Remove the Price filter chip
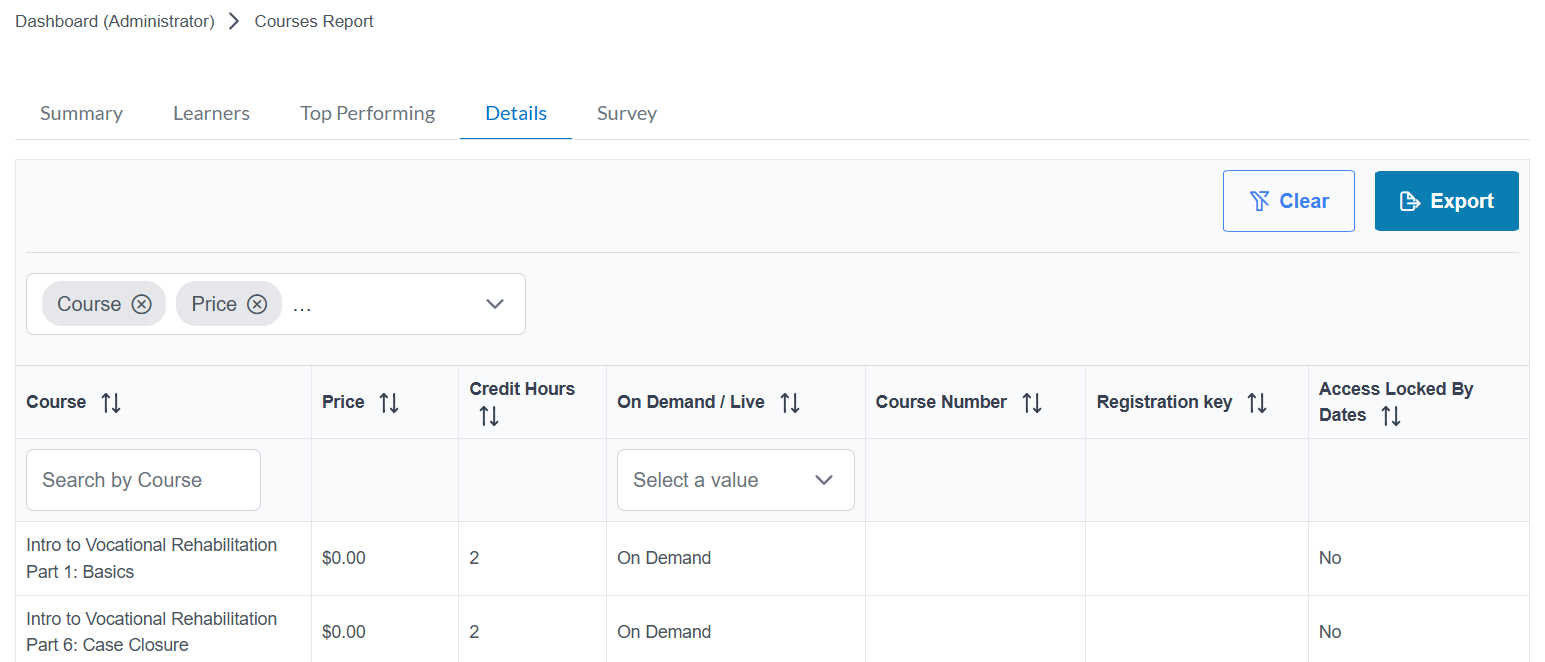 pyautogui.click(x=257, y=304)
